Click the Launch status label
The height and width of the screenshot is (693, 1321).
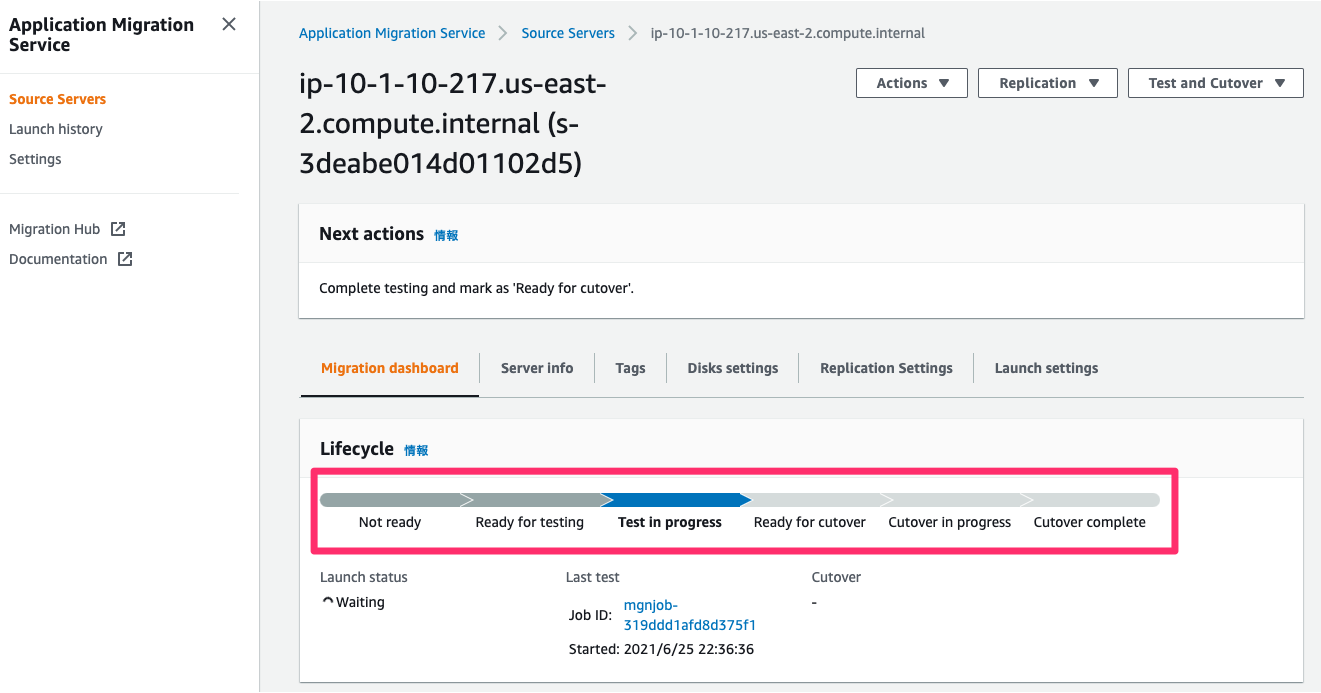(x=364, y=577)
